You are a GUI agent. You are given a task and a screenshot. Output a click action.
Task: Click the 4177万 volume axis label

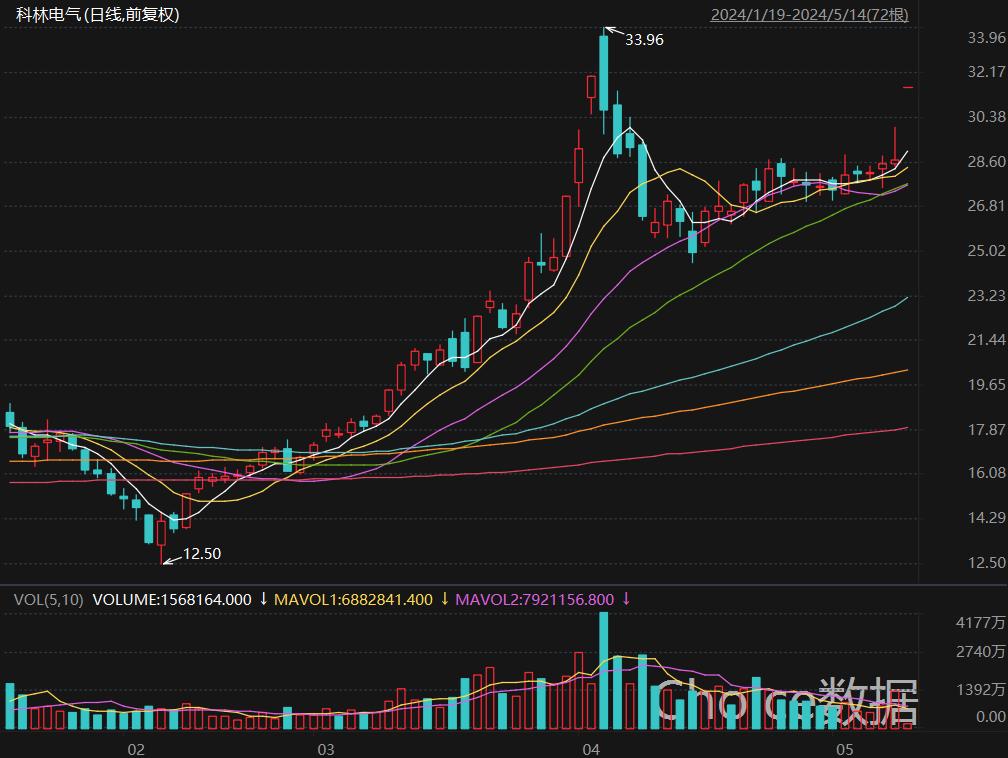tap(980, 622)
